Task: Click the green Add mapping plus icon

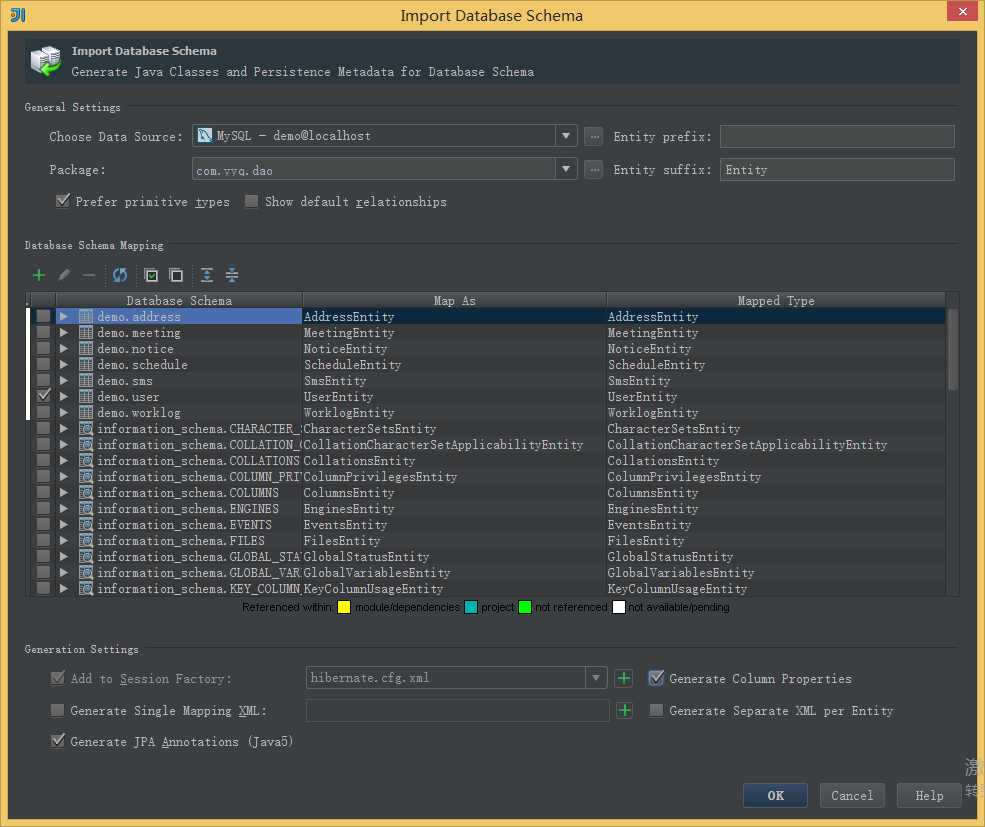Action: [39, 275]
